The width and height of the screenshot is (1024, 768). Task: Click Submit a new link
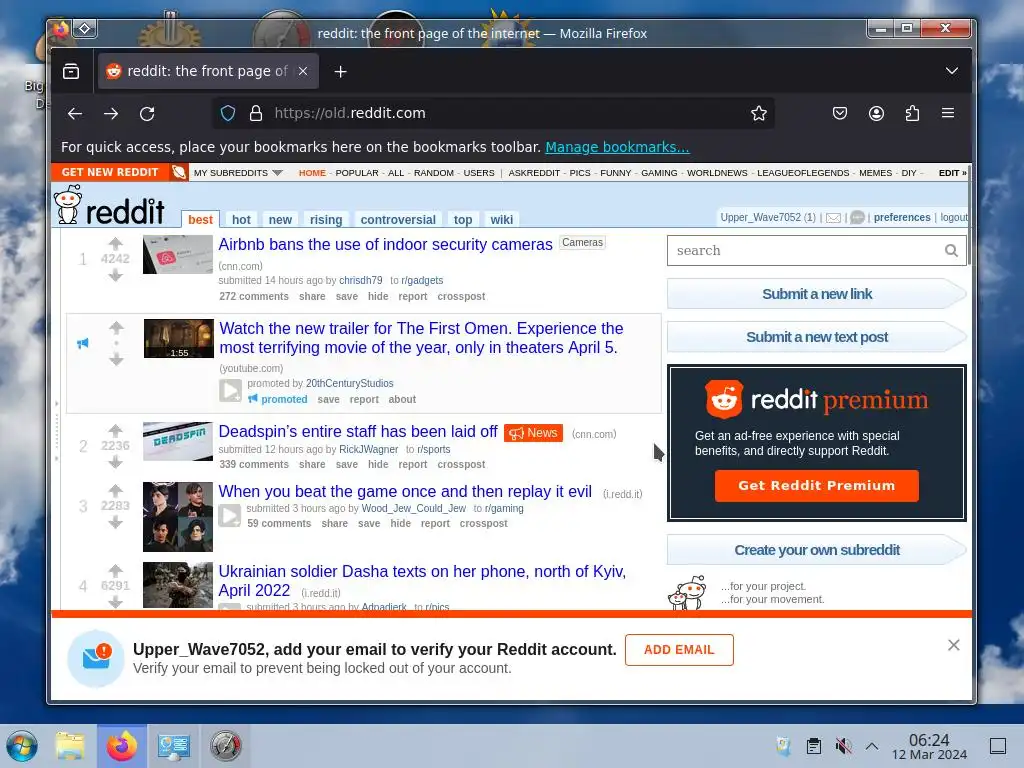(x=816, y=294)
